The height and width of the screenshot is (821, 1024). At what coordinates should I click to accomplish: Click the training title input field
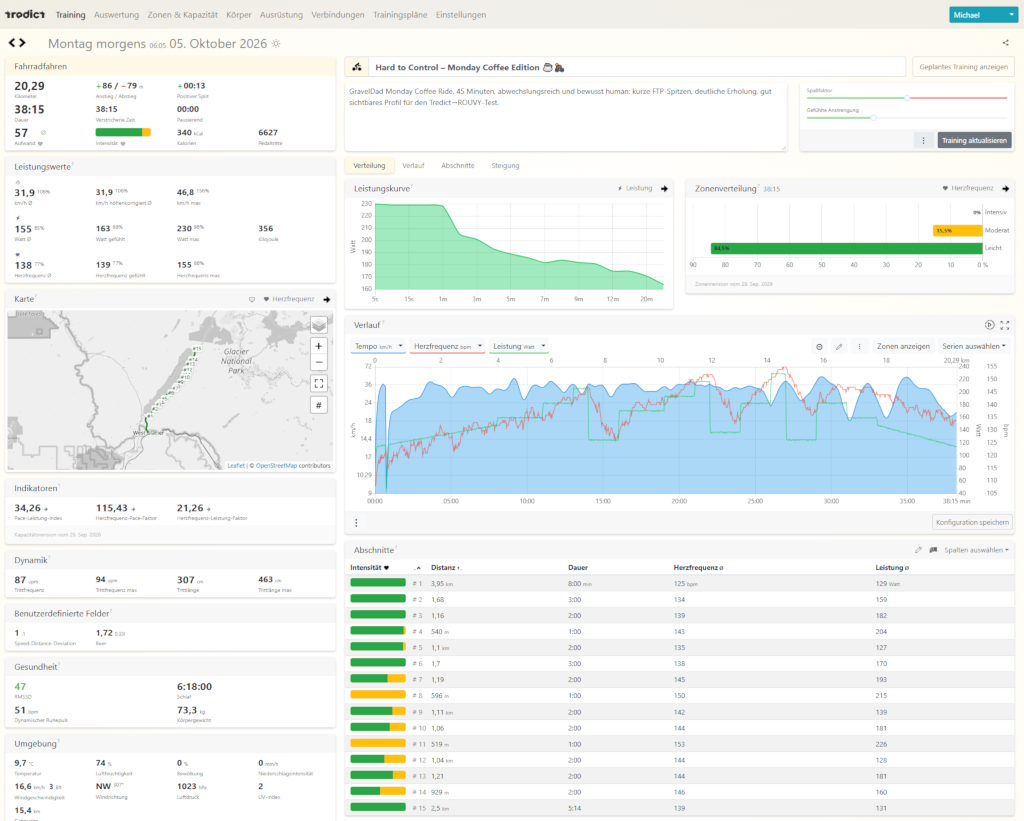(x=637, y=67)
